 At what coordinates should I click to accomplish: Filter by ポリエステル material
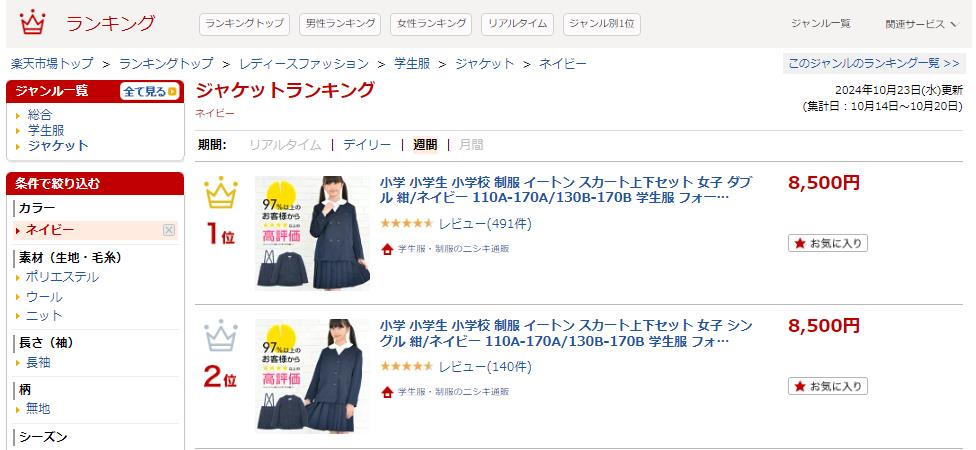(62, 277)
